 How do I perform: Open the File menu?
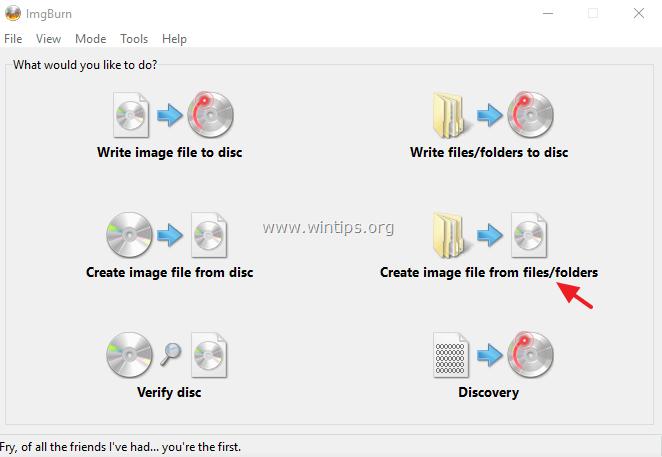click(x=13, y=39)
